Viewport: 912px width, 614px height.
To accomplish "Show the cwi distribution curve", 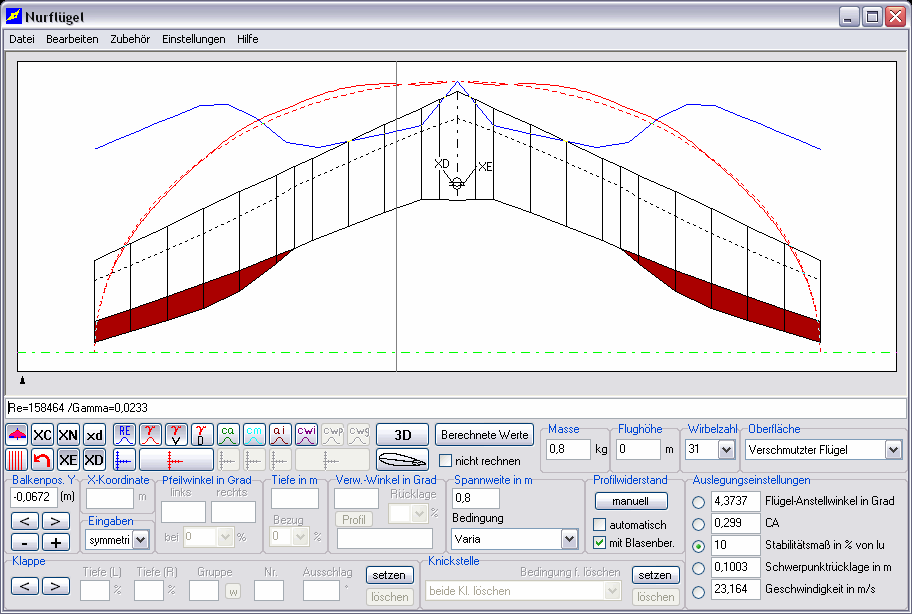I will 306,435.
